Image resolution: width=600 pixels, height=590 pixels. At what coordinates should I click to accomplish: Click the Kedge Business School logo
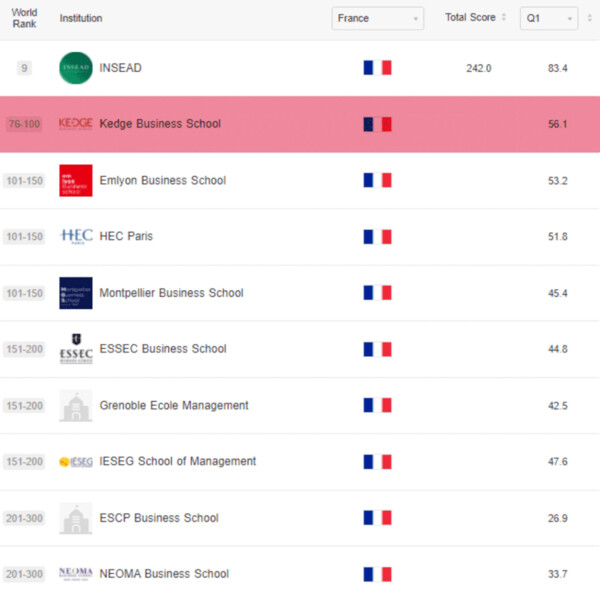[76, 124]
